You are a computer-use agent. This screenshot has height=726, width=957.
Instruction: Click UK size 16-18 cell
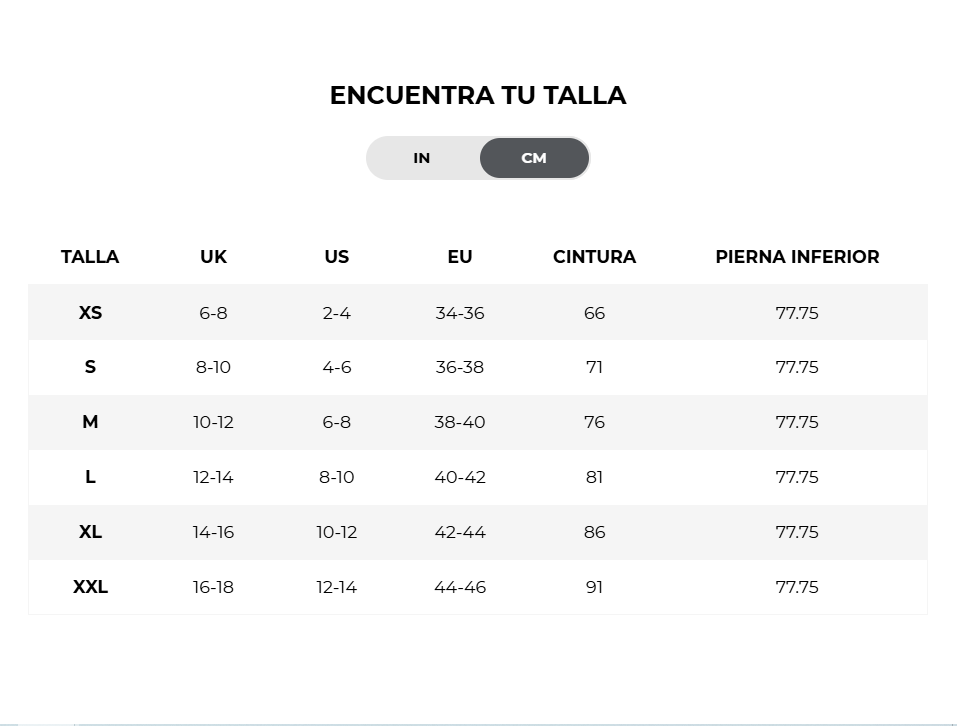[x=213, y=587]
